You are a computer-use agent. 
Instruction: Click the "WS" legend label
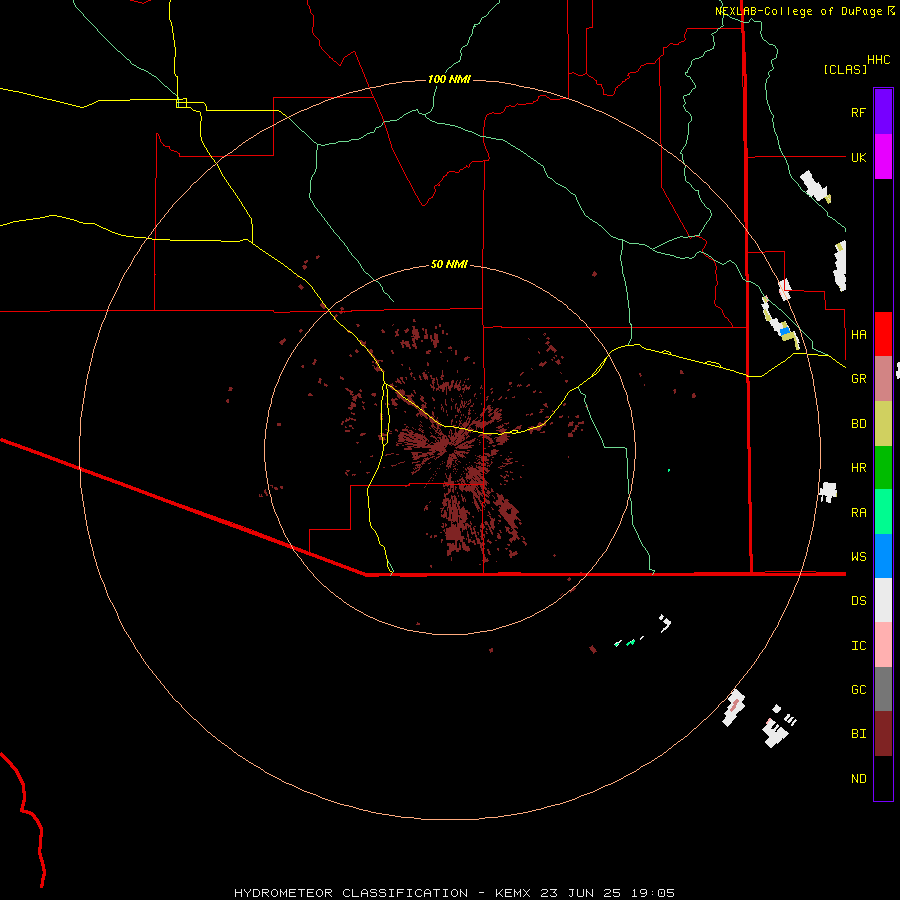pyautogui.click(x=858, y=557)
